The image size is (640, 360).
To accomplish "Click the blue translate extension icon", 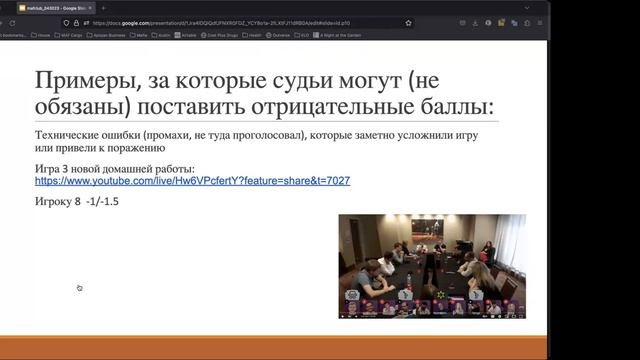I will (514, 23).
